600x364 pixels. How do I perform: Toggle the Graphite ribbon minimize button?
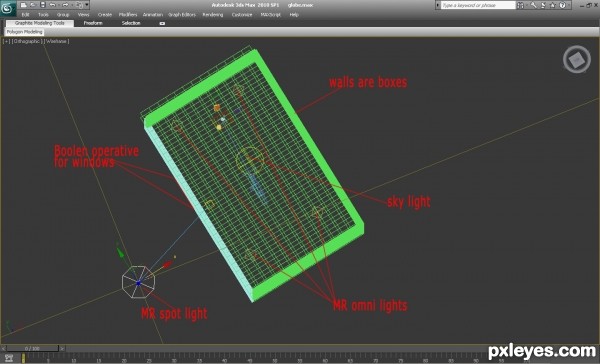(162, 23)
